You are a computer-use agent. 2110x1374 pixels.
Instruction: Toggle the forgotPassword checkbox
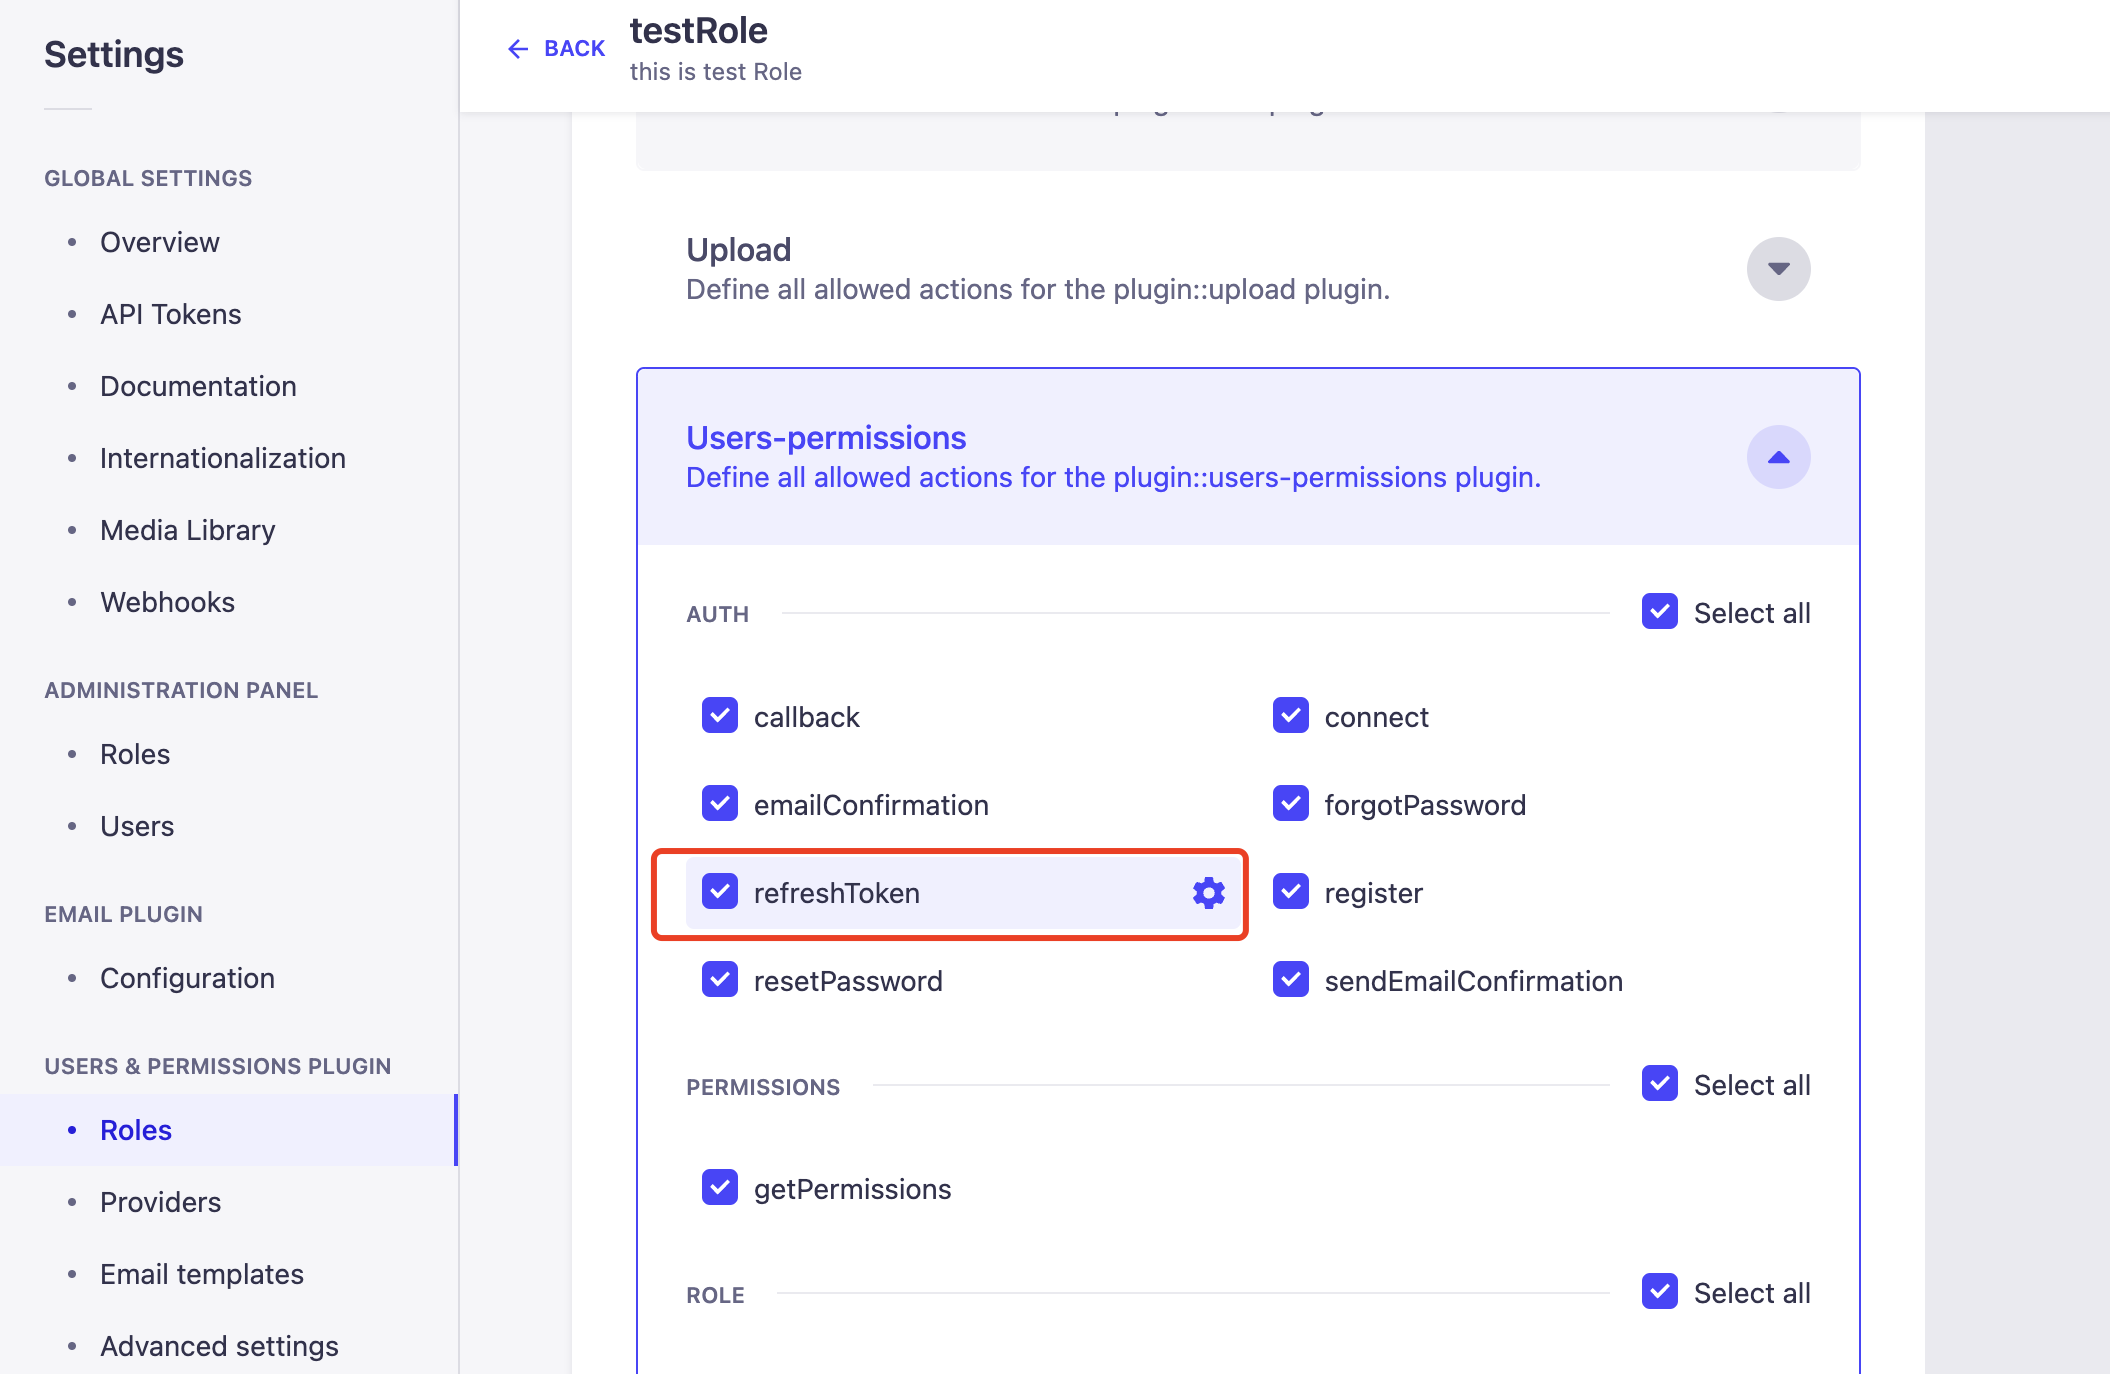[1290, 804]
